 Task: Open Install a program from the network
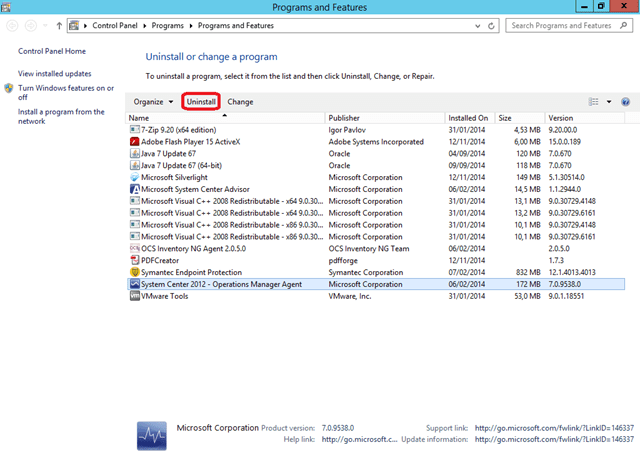point(61,116)
